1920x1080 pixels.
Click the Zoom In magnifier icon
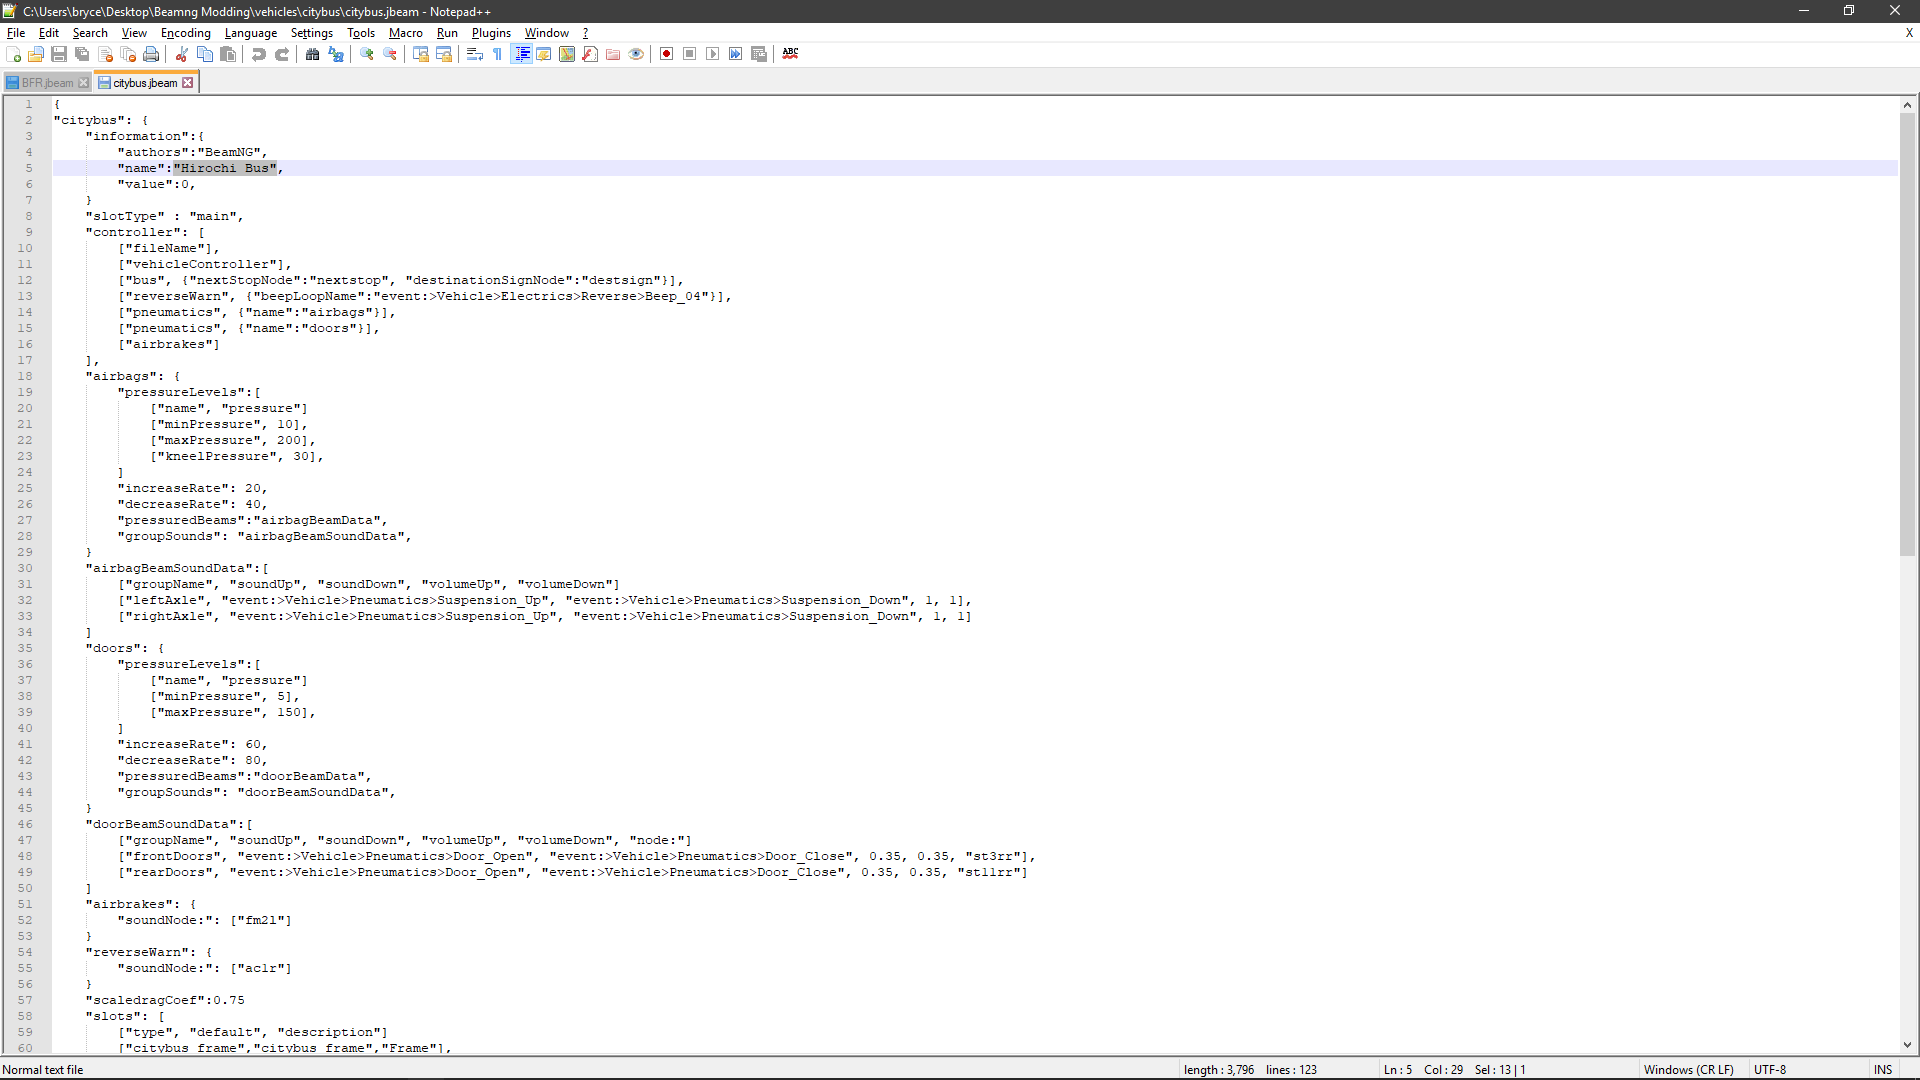367,54
